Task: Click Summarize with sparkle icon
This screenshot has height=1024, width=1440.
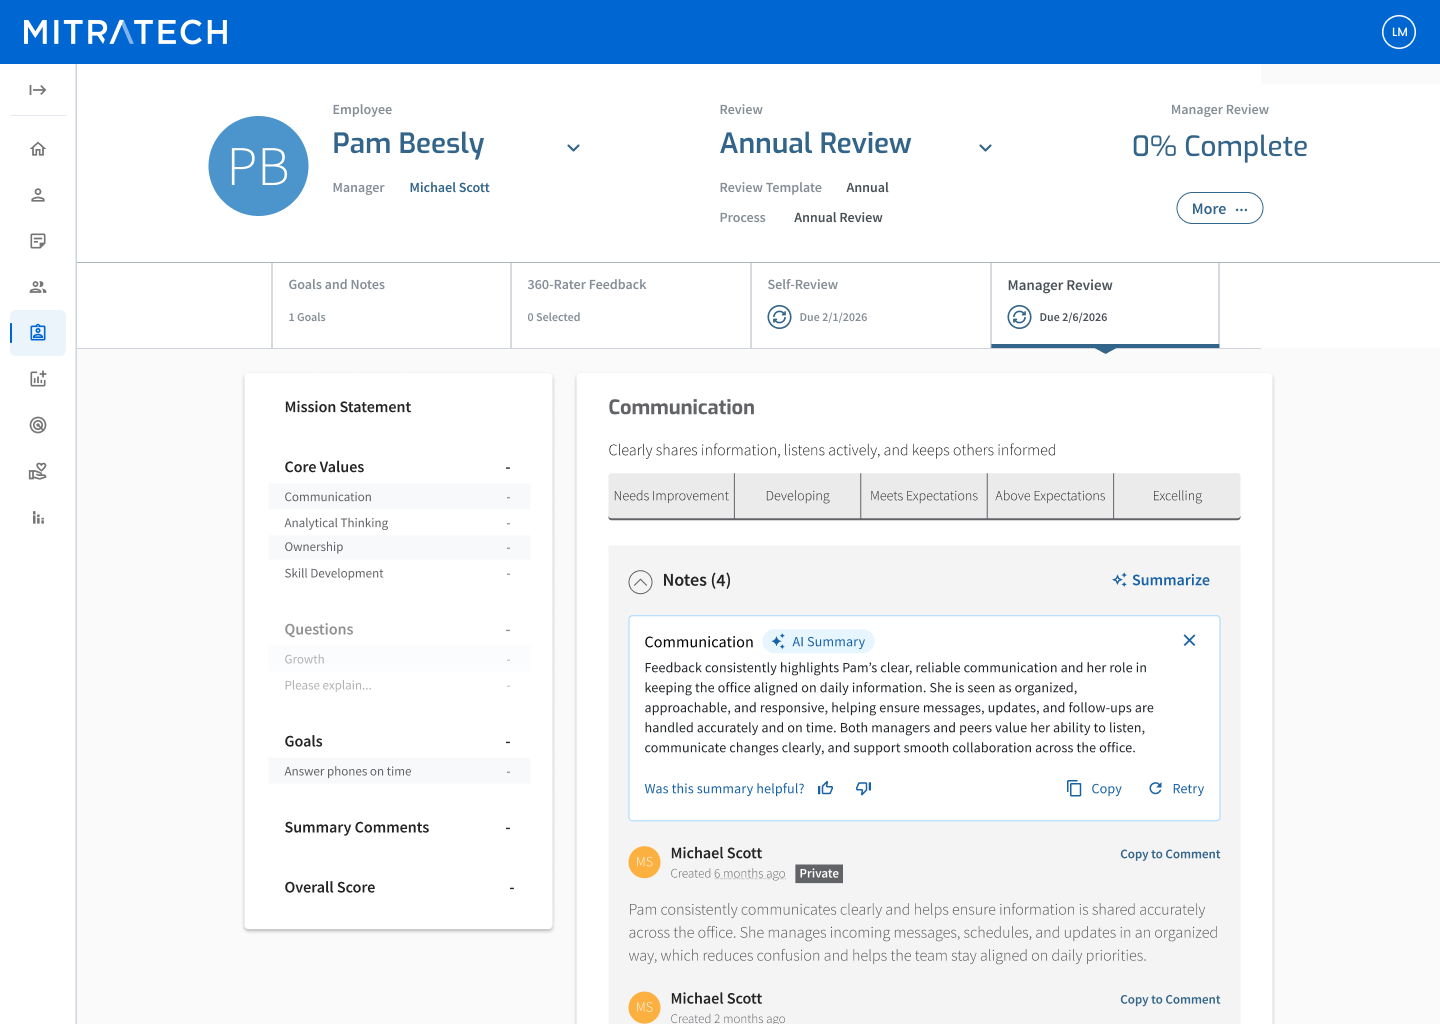Action: coord(1161,580)
